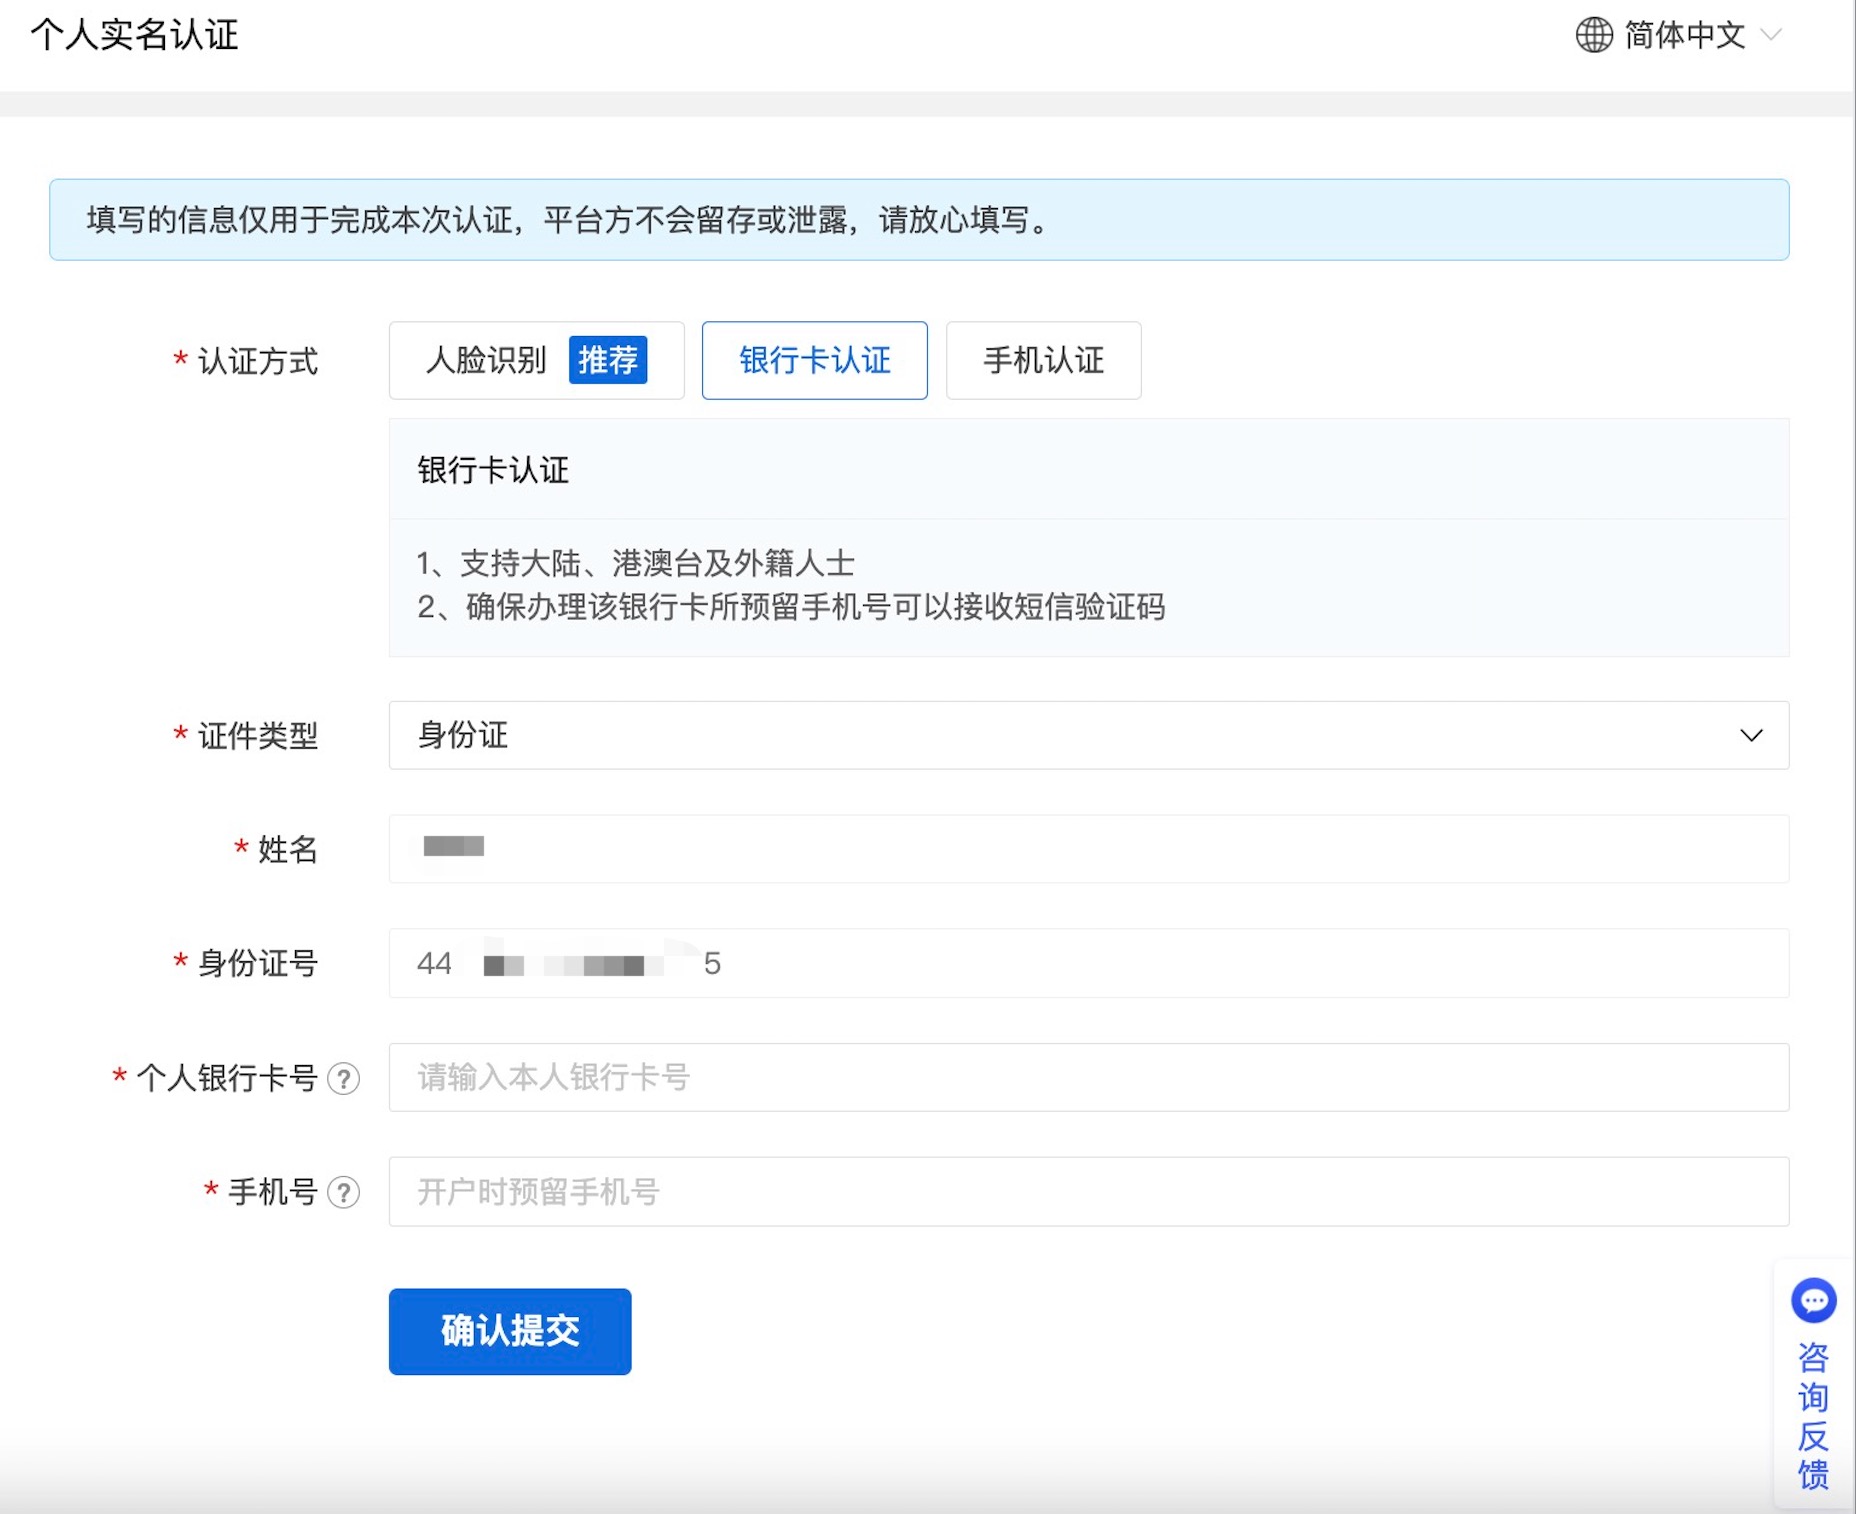Click the 身份证号 input field
1856x1514 pixels.
pos(1088,963)
